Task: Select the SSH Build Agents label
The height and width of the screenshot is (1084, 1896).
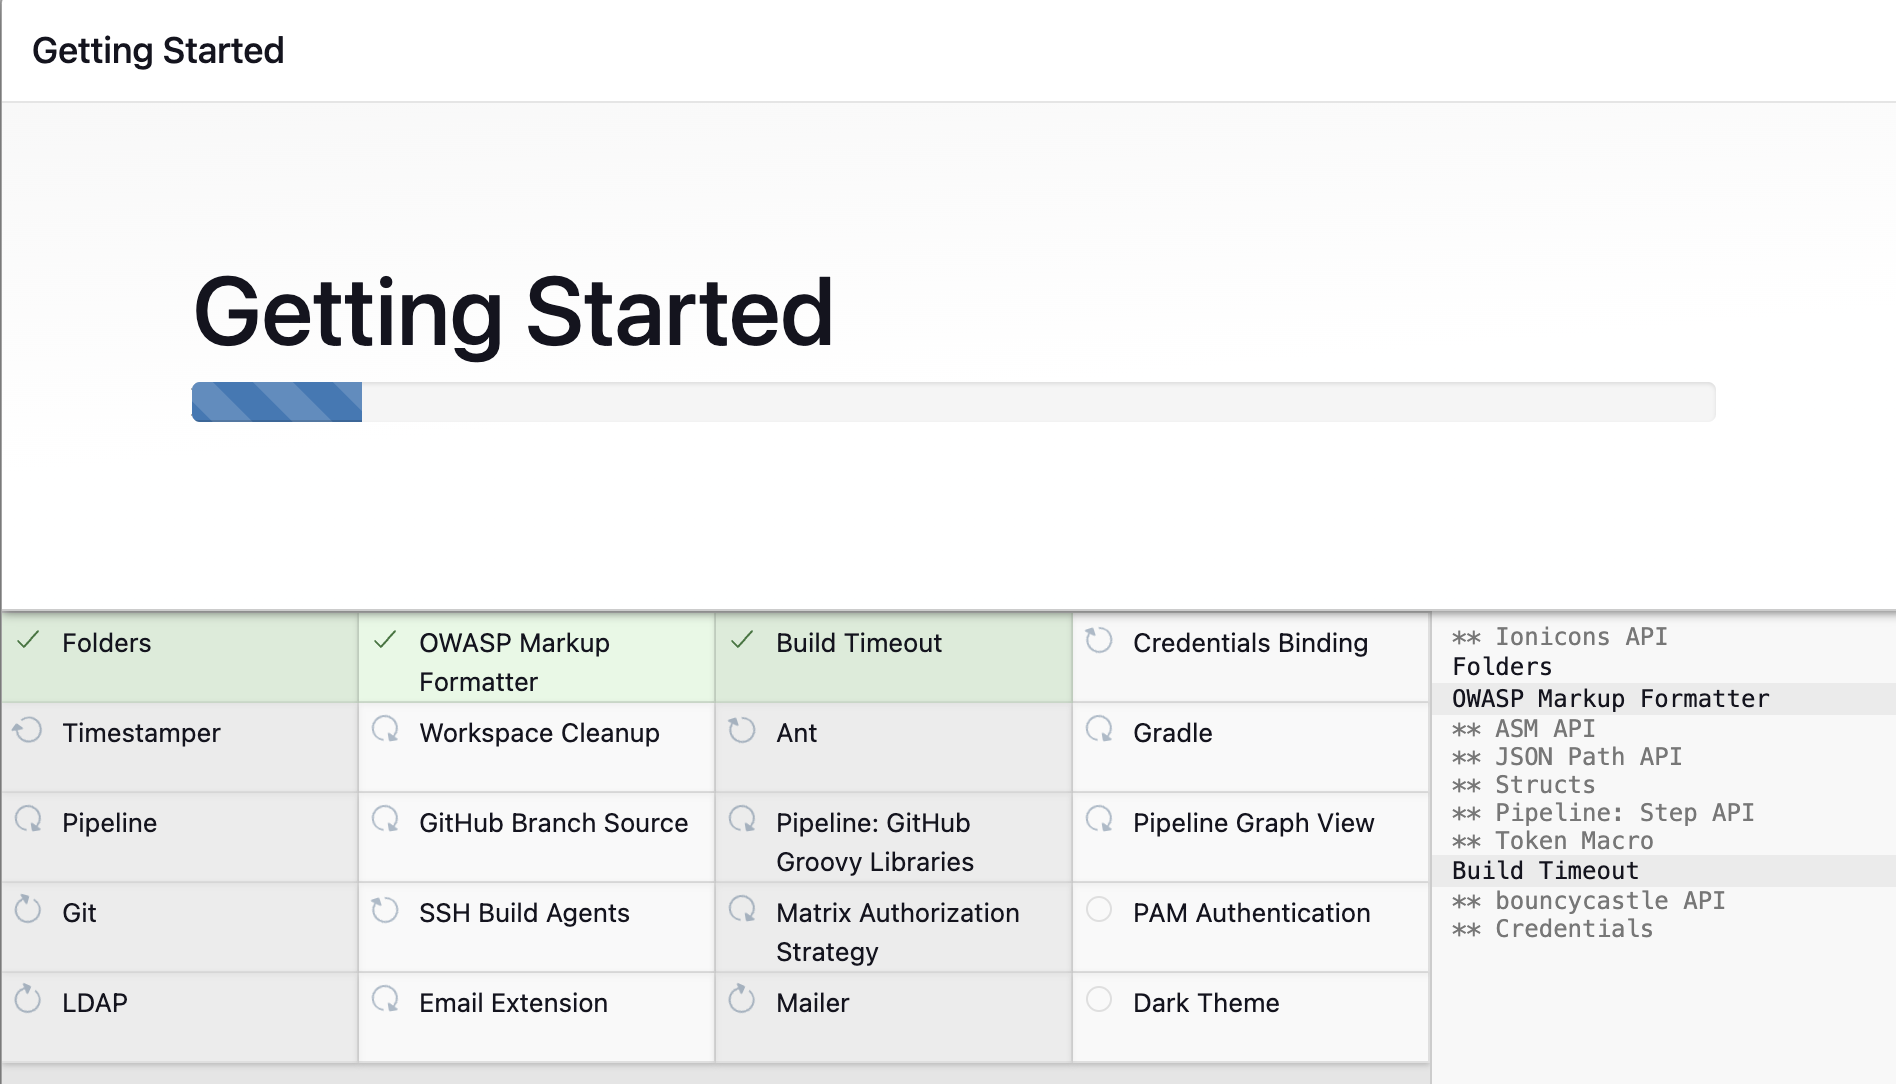Action: (524, 913)
